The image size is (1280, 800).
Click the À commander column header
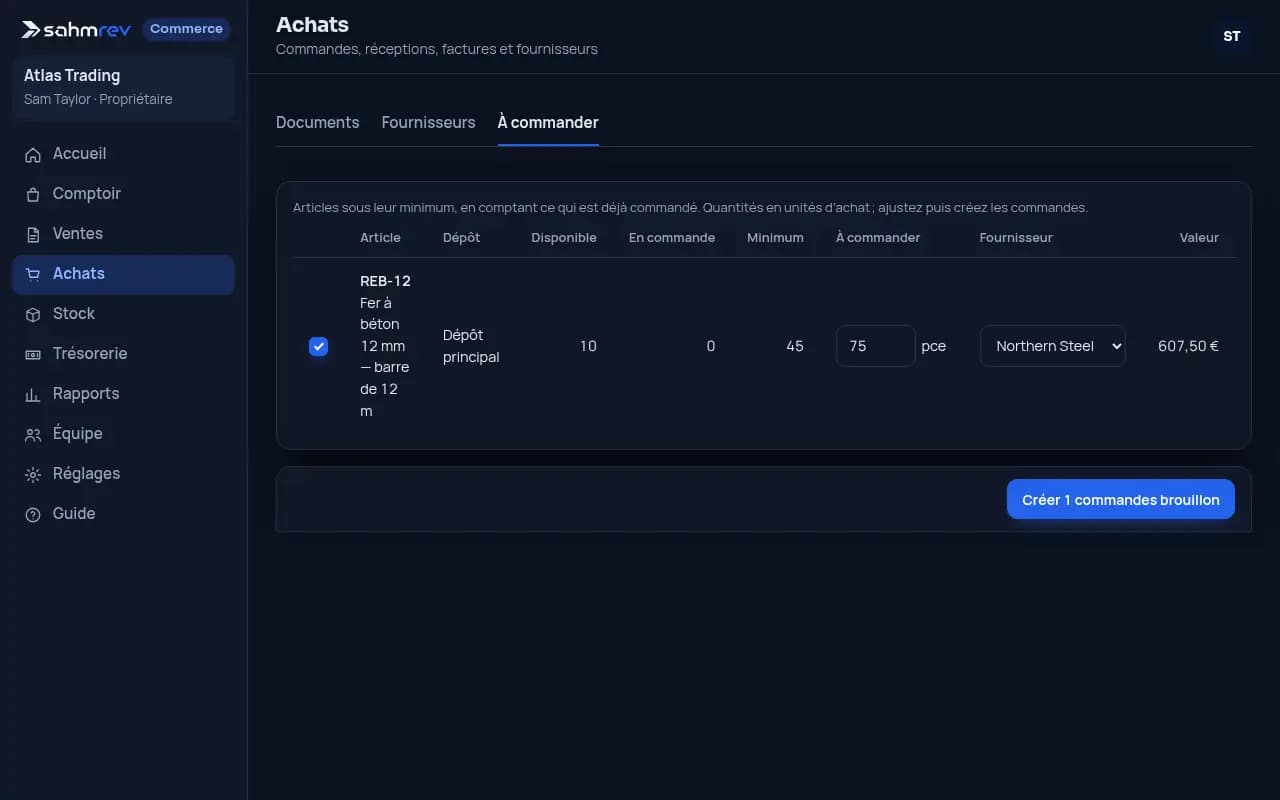tap(878, 237)
